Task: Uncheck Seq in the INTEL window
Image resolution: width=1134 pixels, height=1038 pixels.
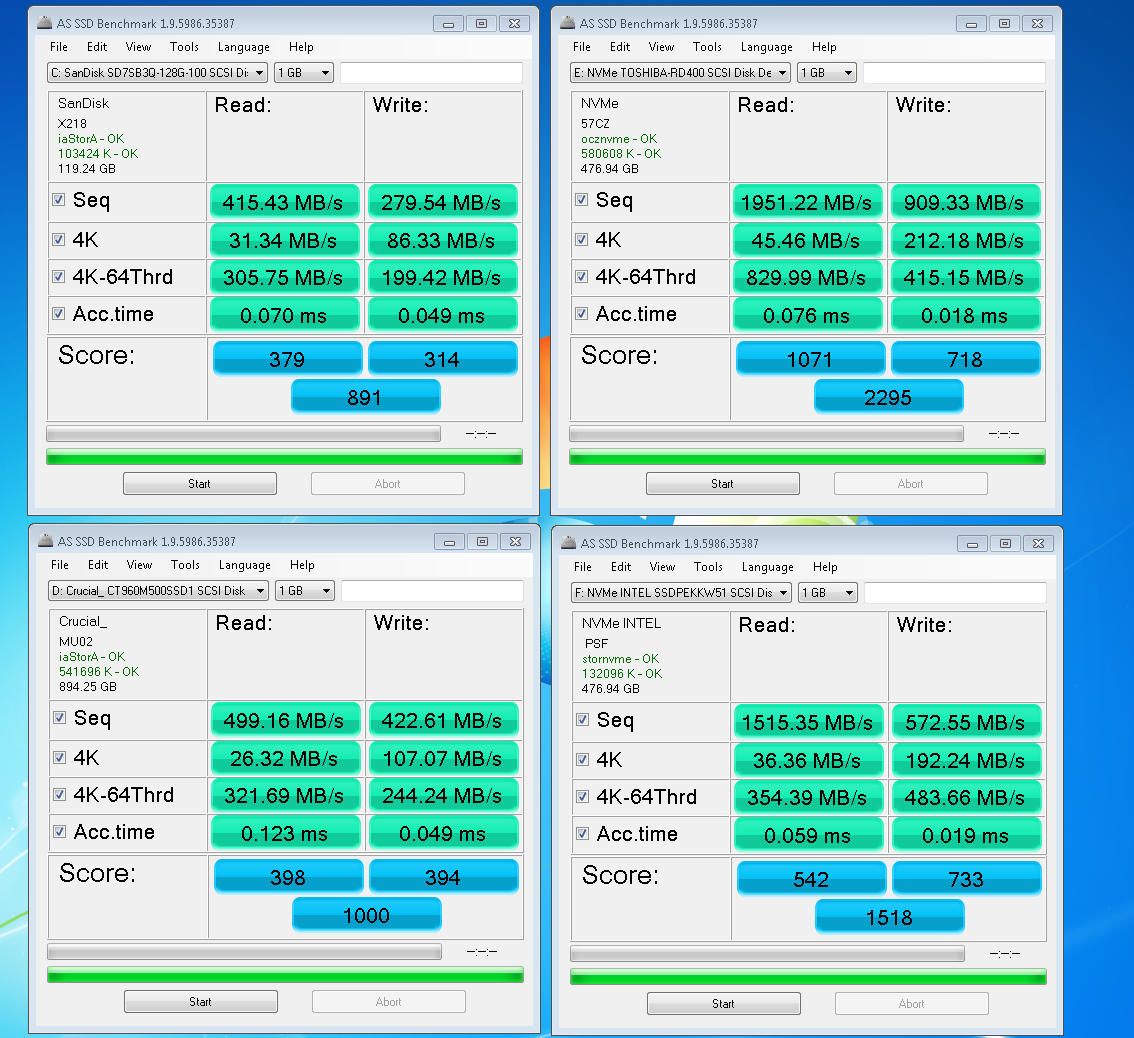Action: (582, 720)
